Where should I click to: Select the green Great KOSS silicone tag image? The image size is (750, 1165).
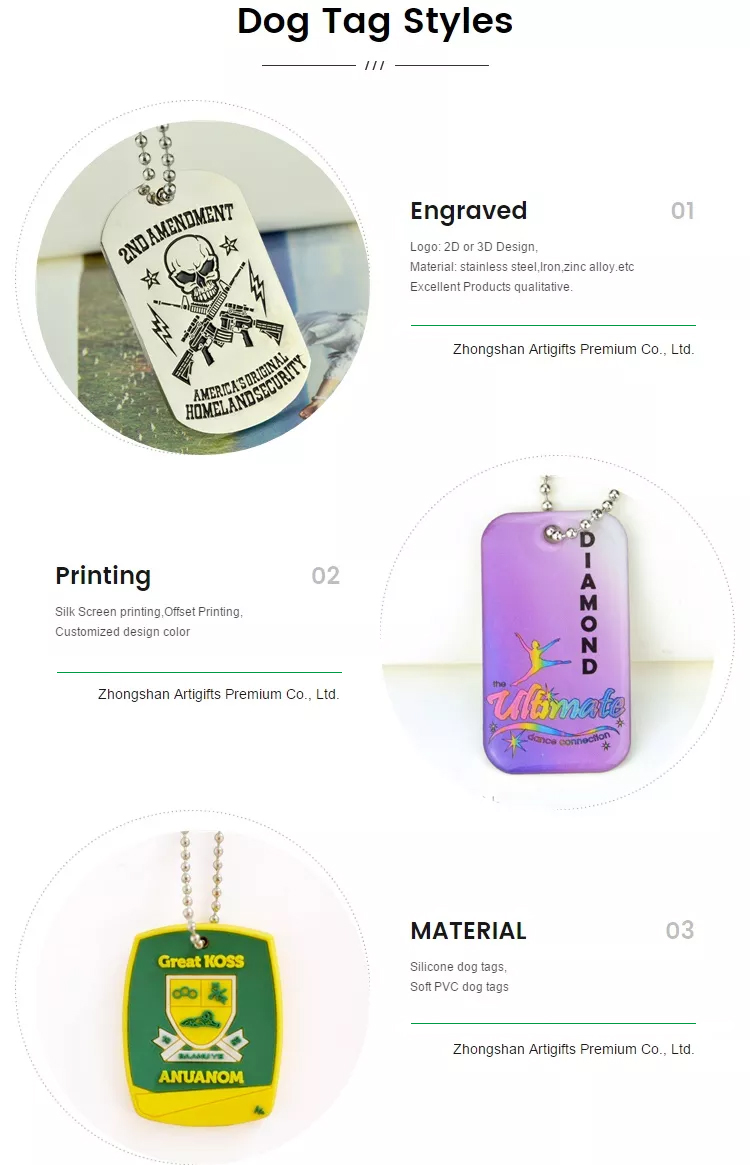click(193, 988)
